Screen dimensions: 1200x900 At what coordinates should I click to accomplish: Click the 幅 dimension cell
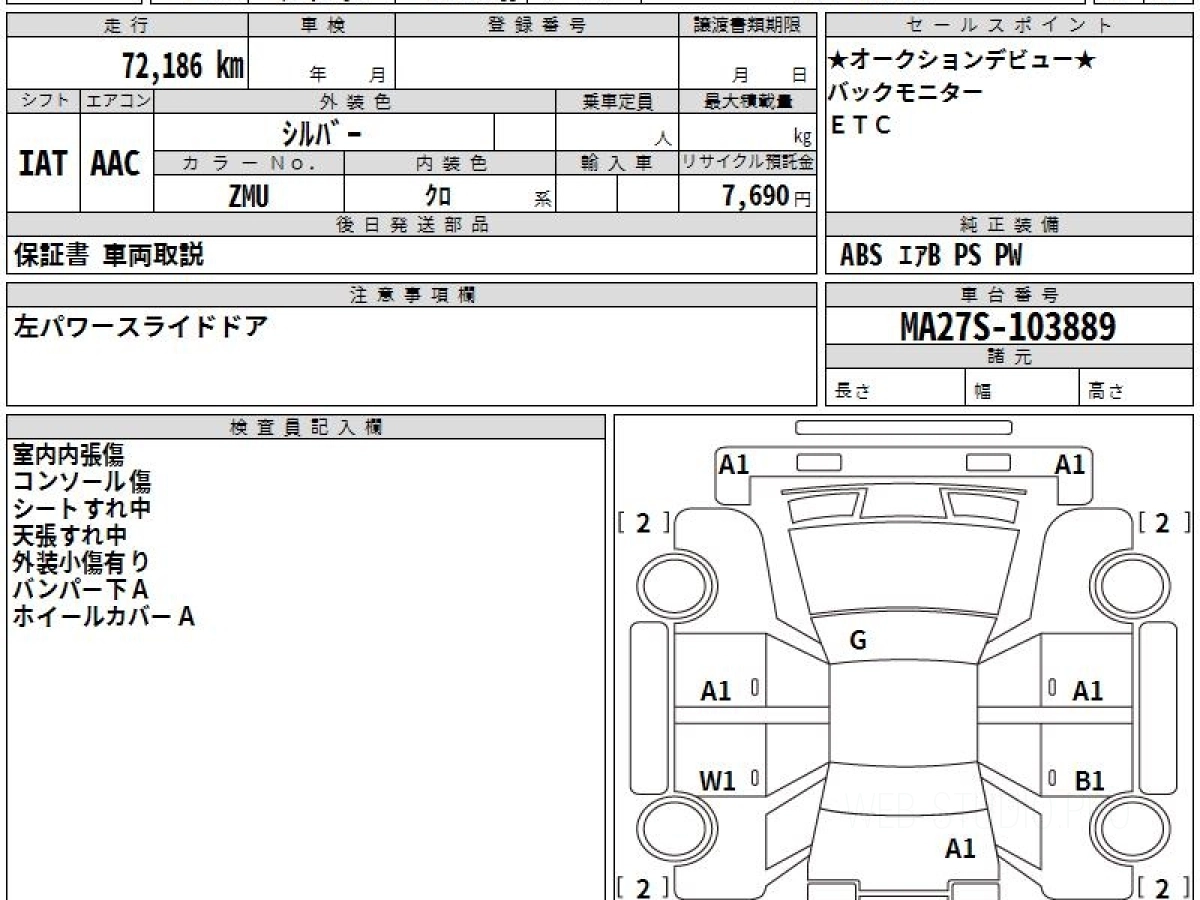point(1022,388)
